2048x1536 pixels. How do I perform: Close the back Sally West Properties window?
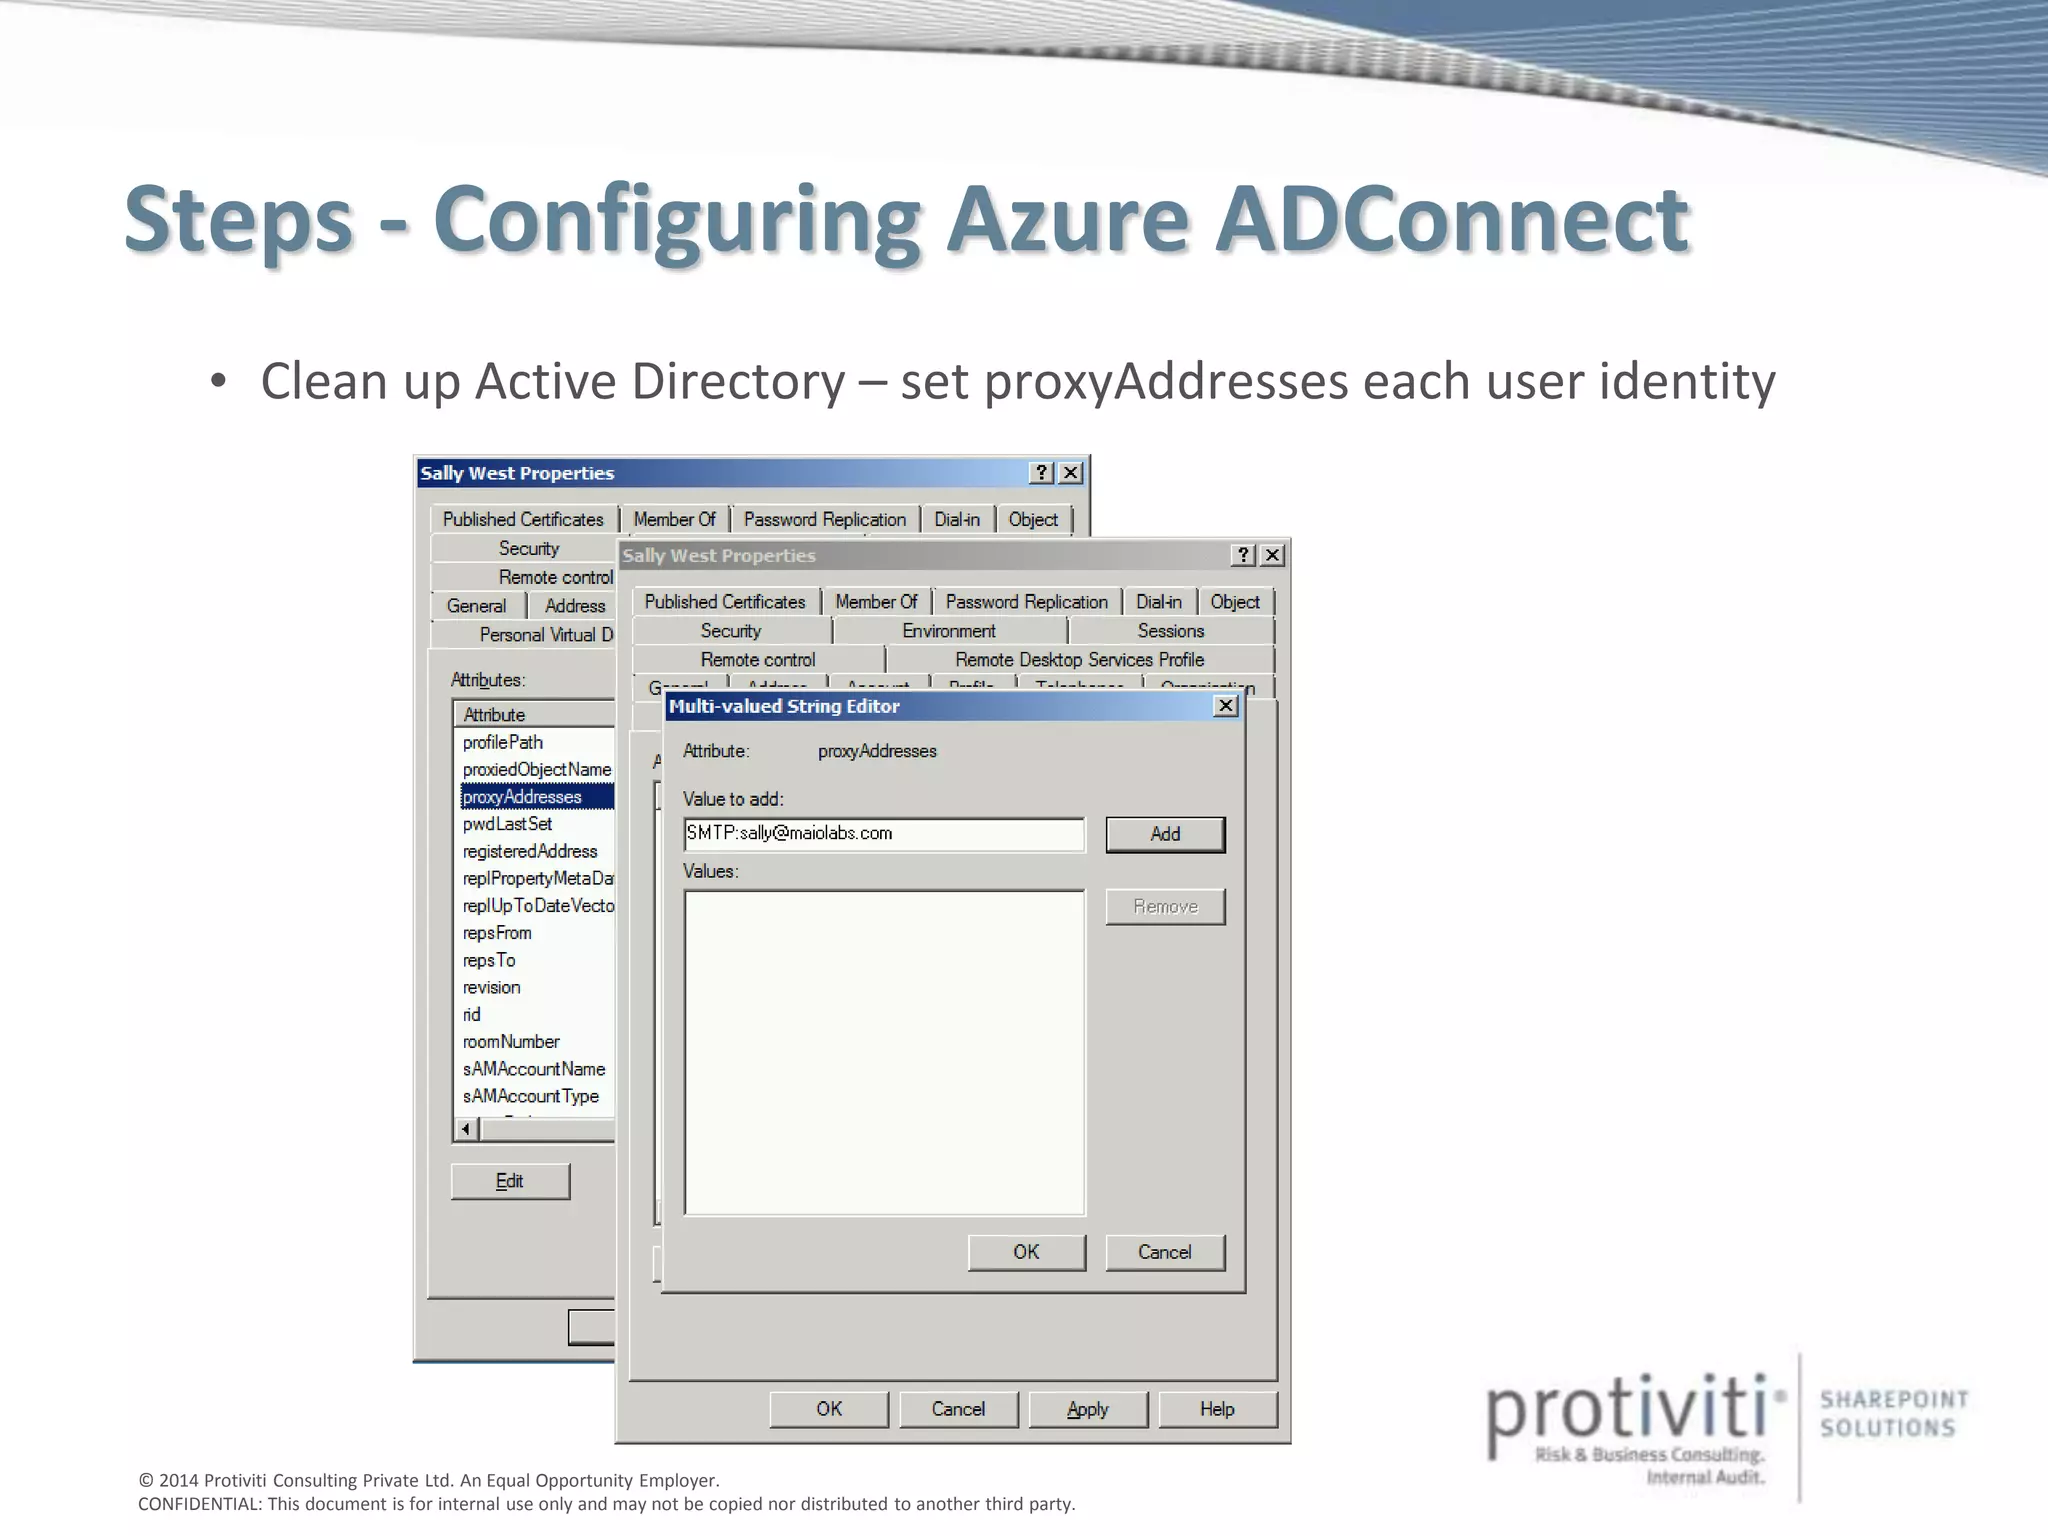(x=1071, y=473)
